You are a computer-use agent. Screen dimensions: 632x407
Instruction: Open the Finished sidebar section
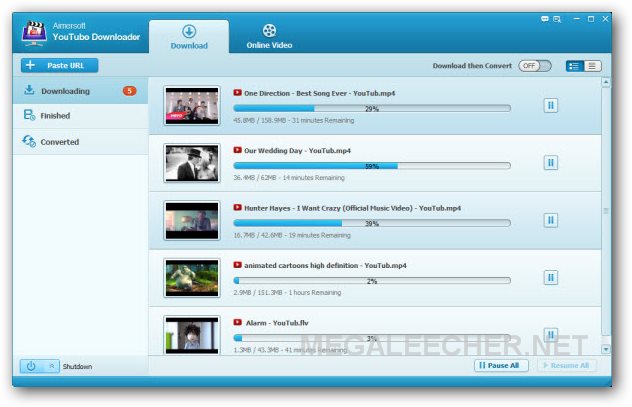[x=81, y=116]
